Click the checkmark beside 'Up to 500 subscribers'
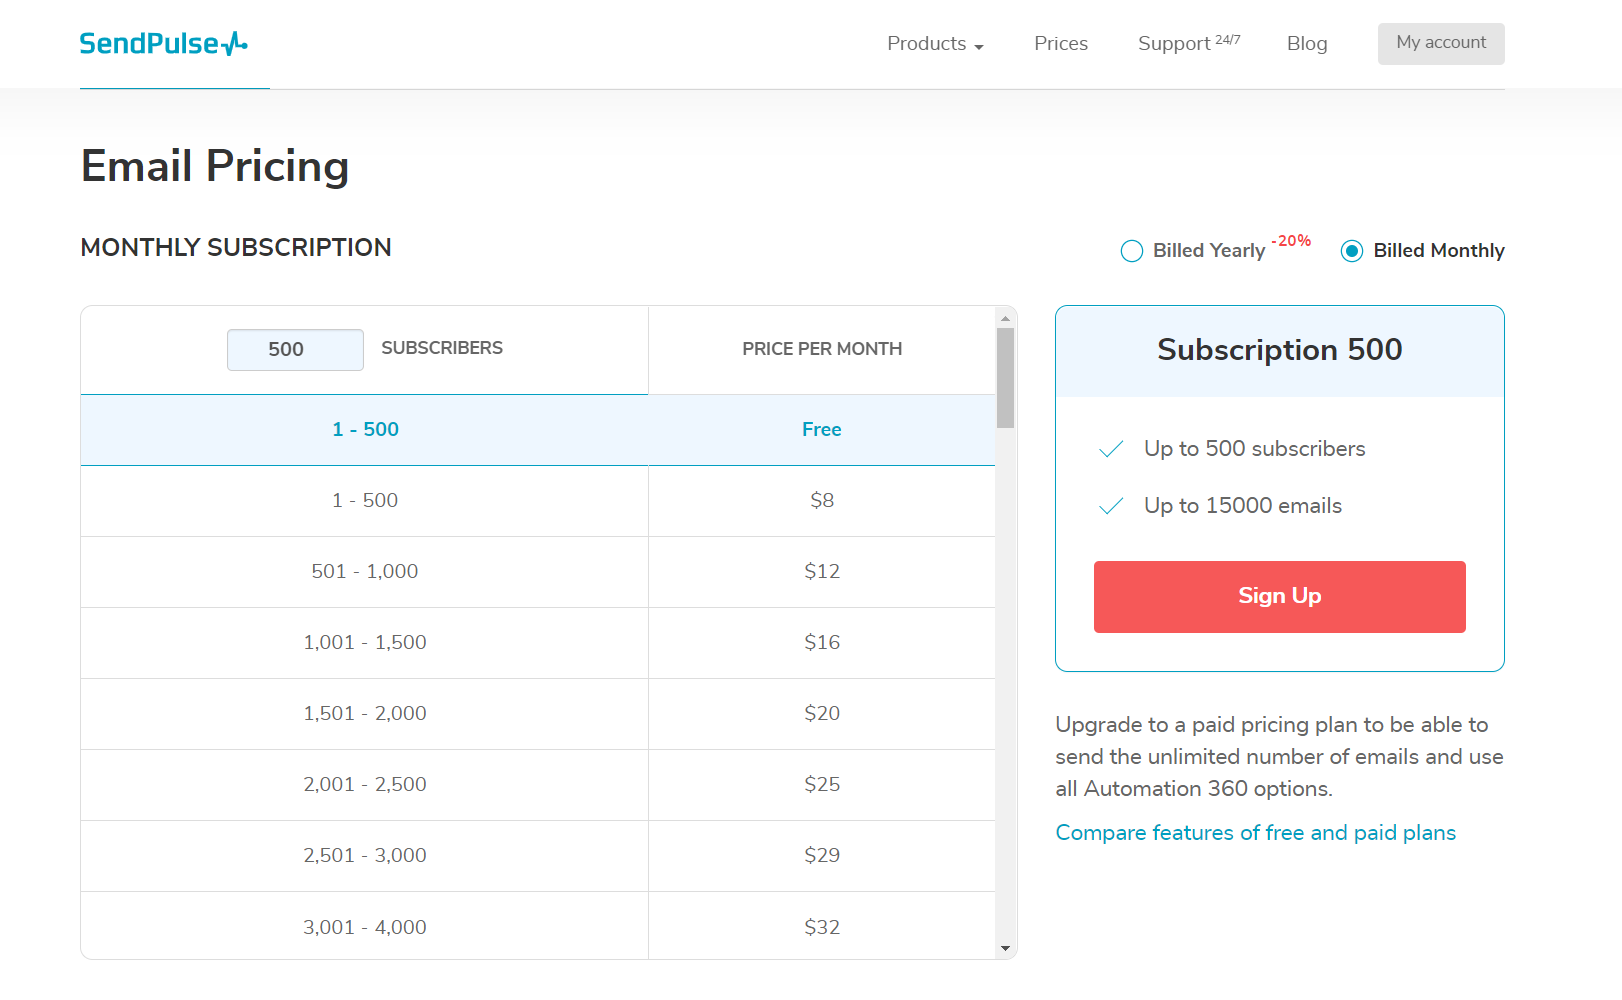 pyautogui.click(x=1110, y=450)
